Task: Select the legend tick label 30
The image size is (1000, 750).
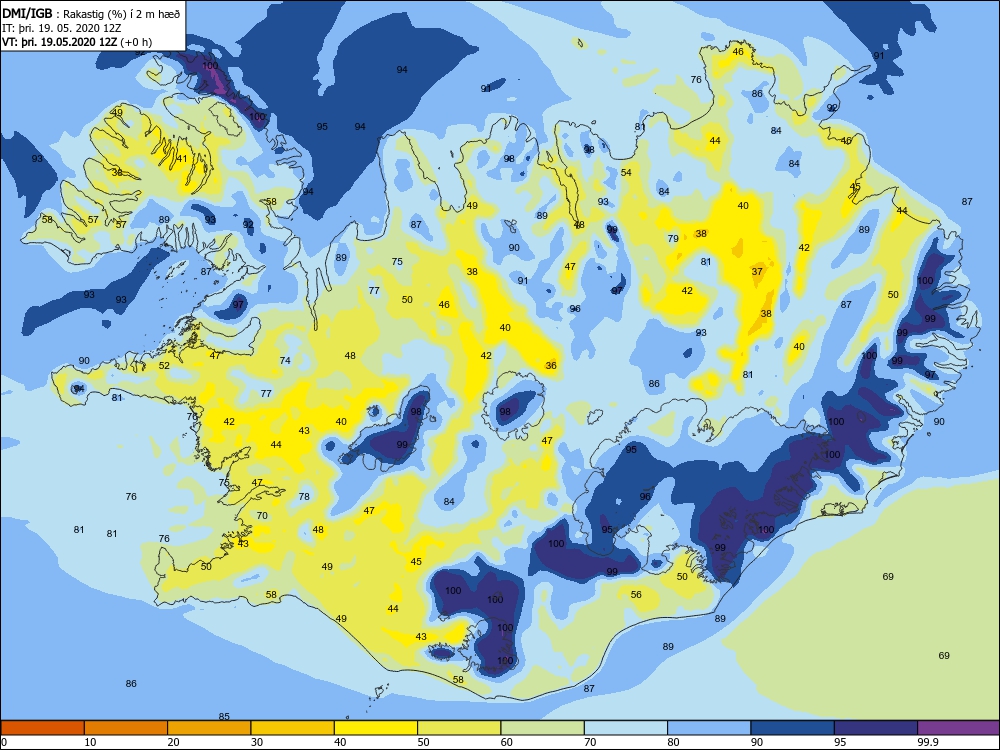Action: [257, 742]
